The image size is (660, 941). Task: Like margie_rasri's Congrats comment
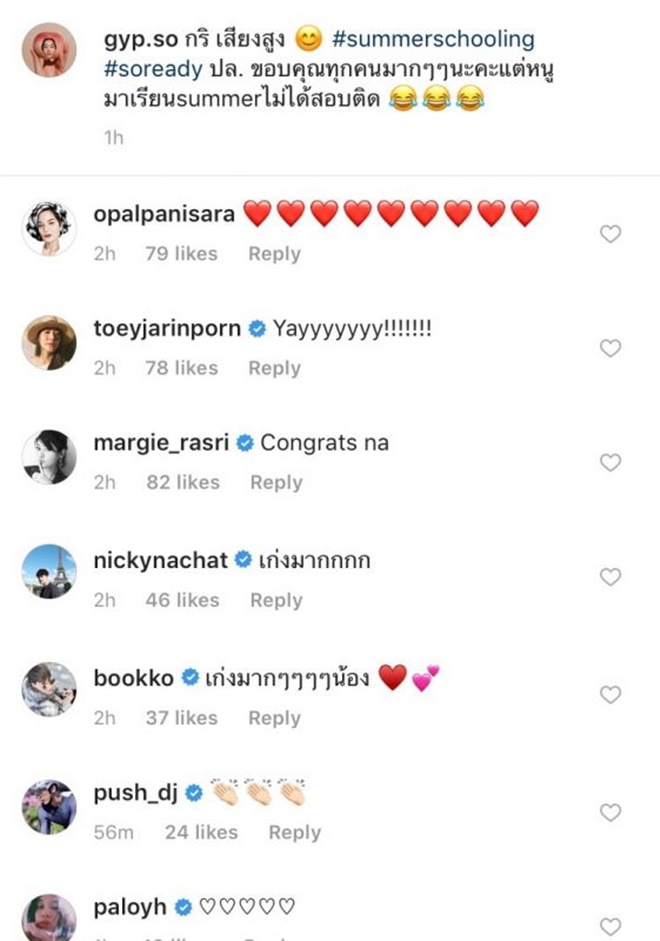click(610, 462)
